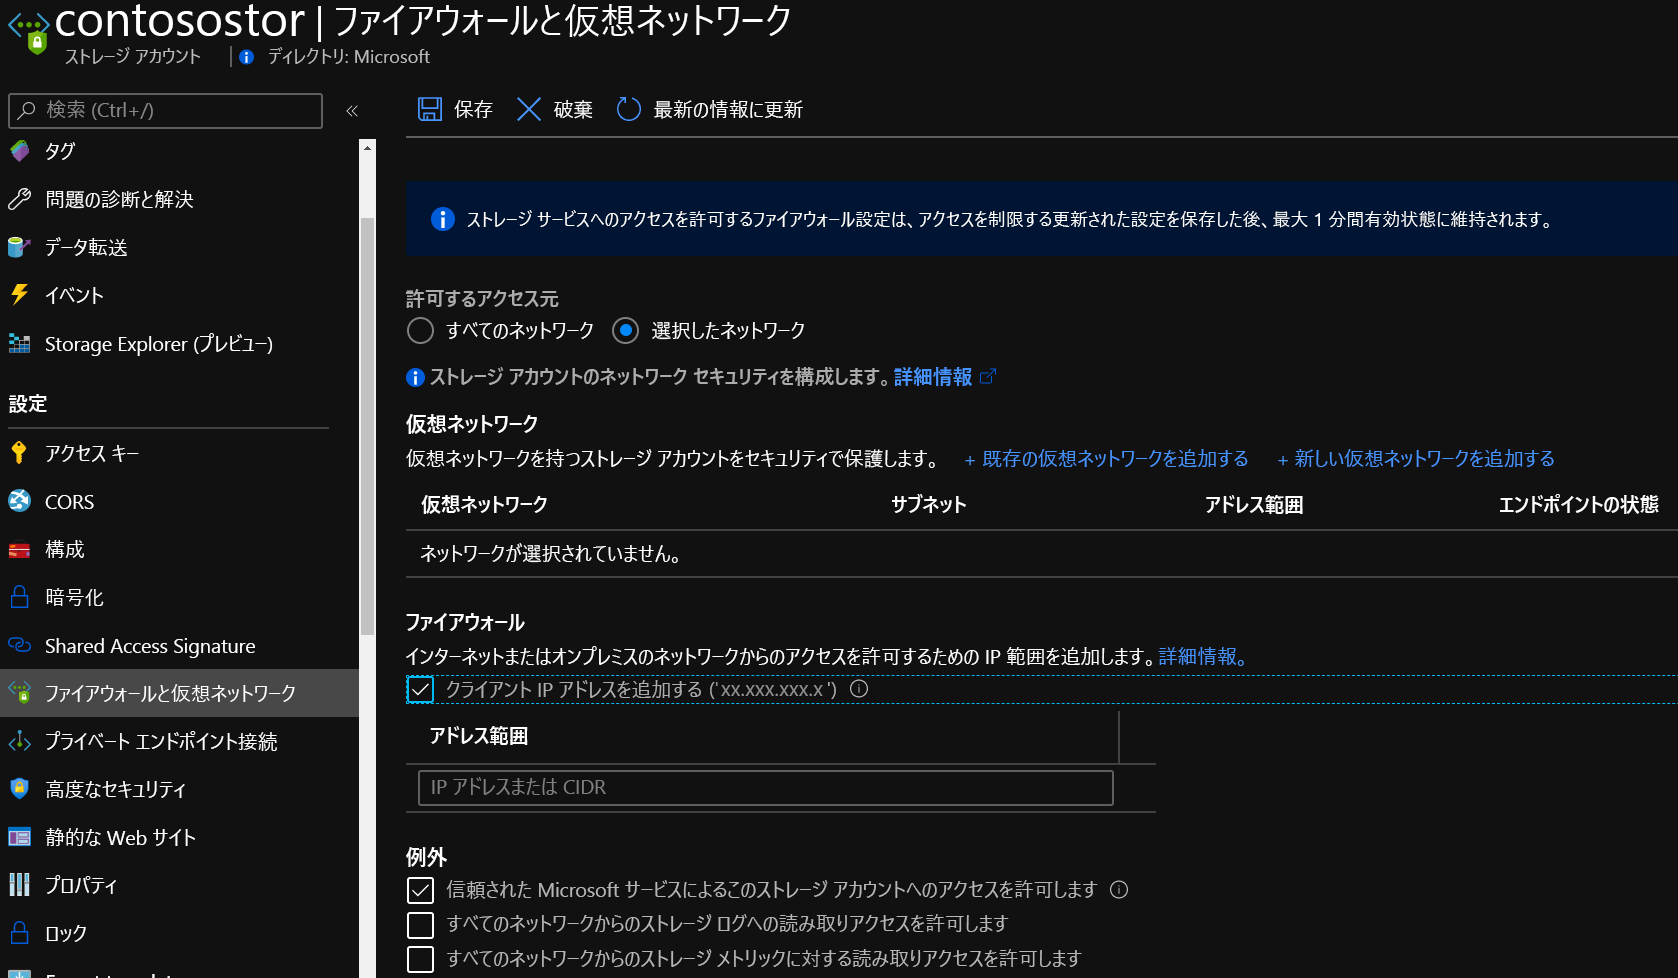Click the Storage Explorer icon
The image size is (1678, 978).
click(19, 343)
